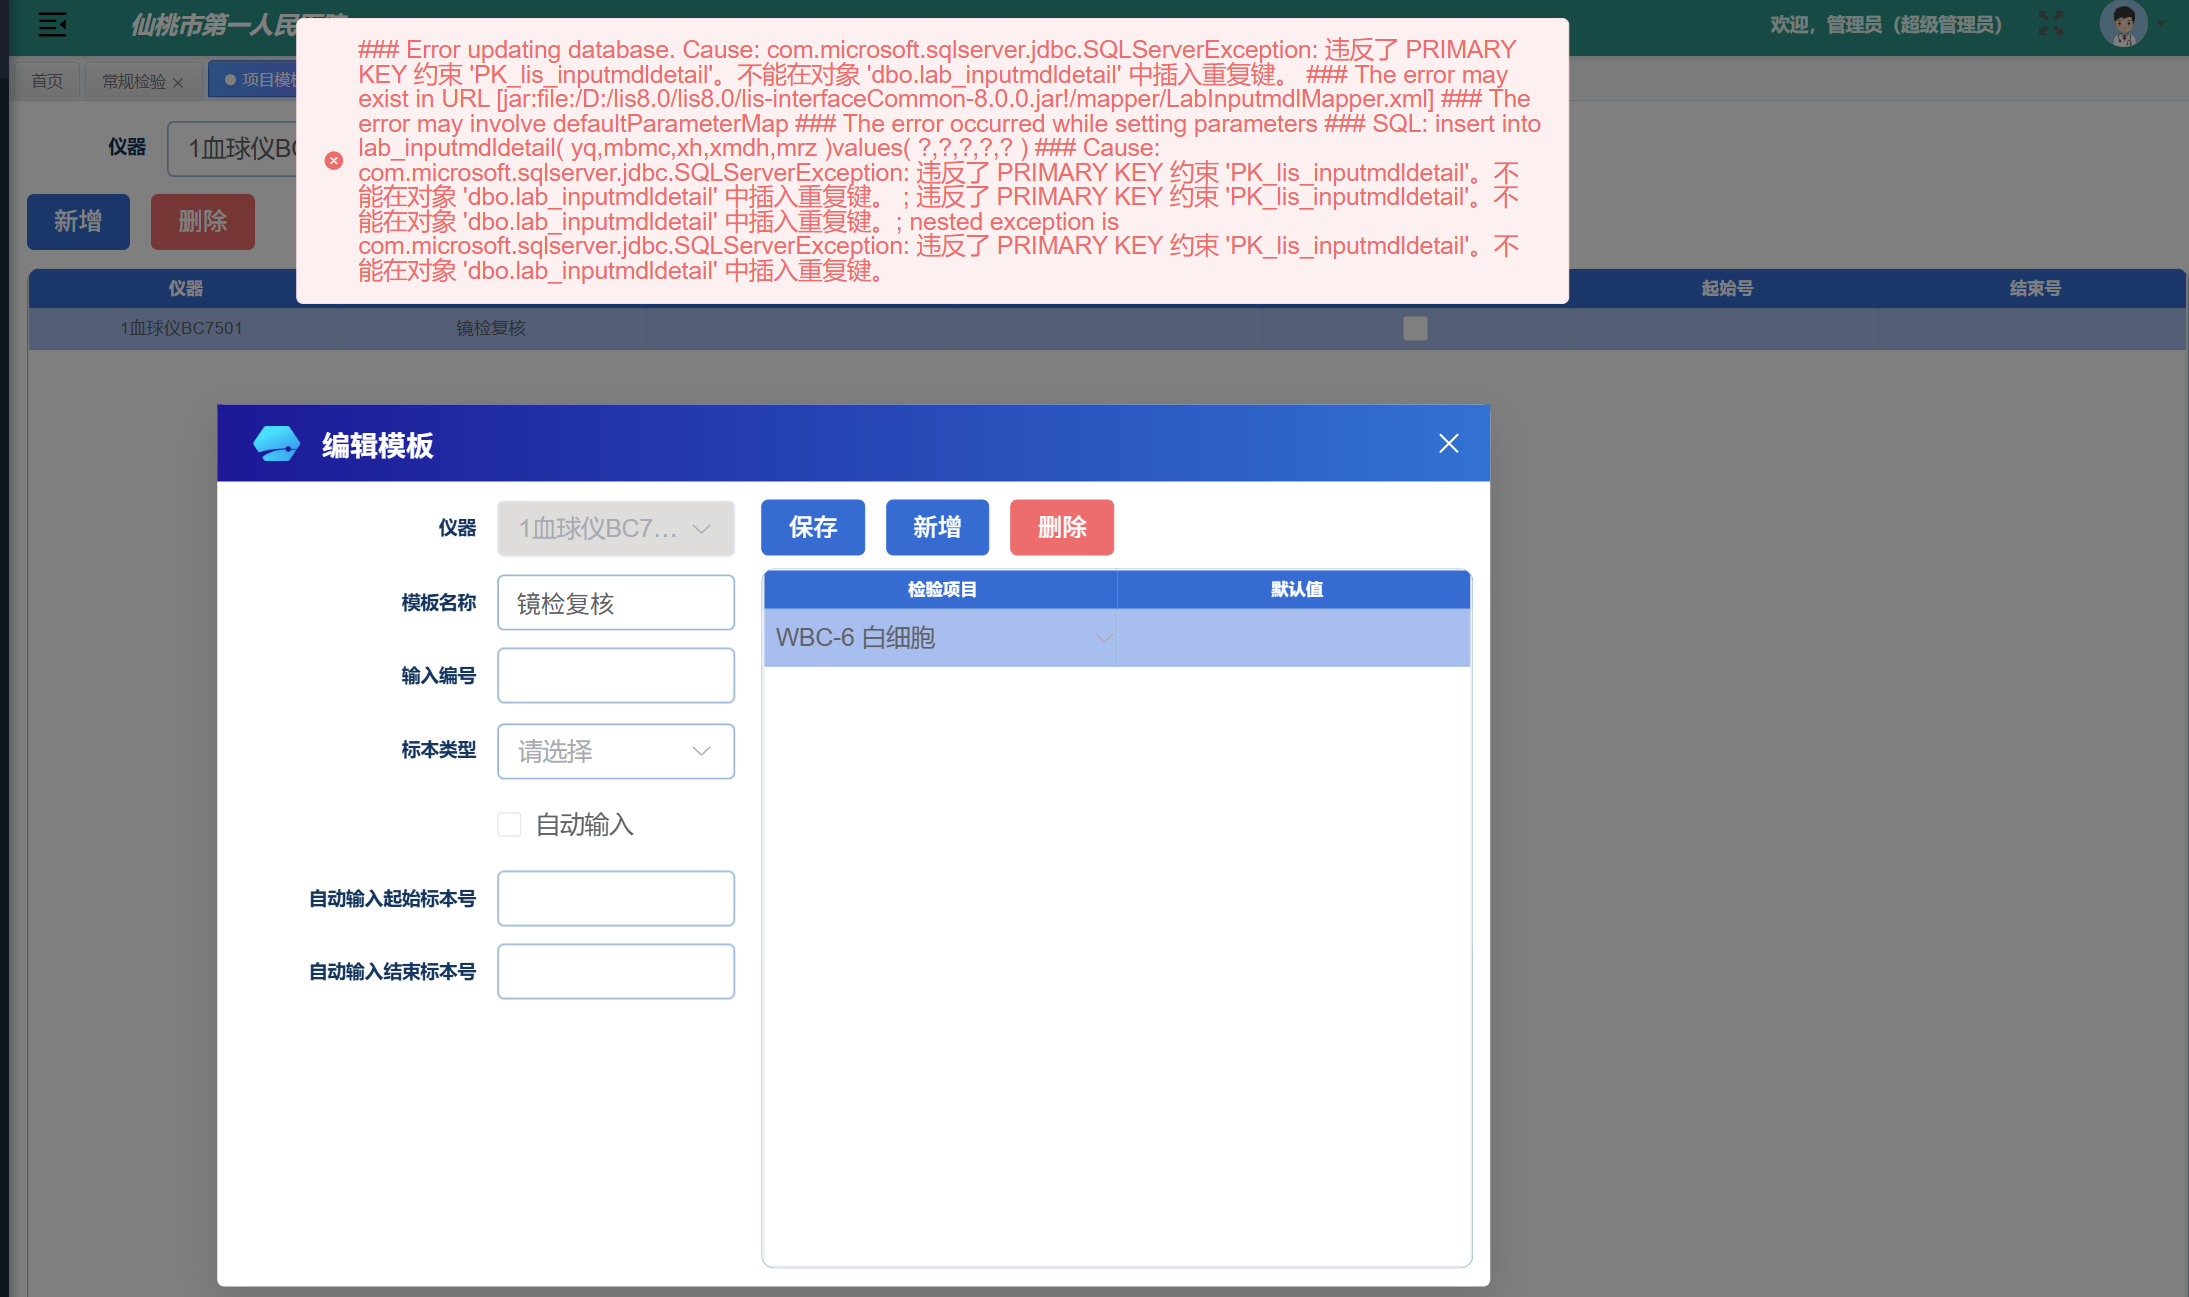
Task: Open the WBC-6 白细胞 item dropdown
Action: (940, 638)
